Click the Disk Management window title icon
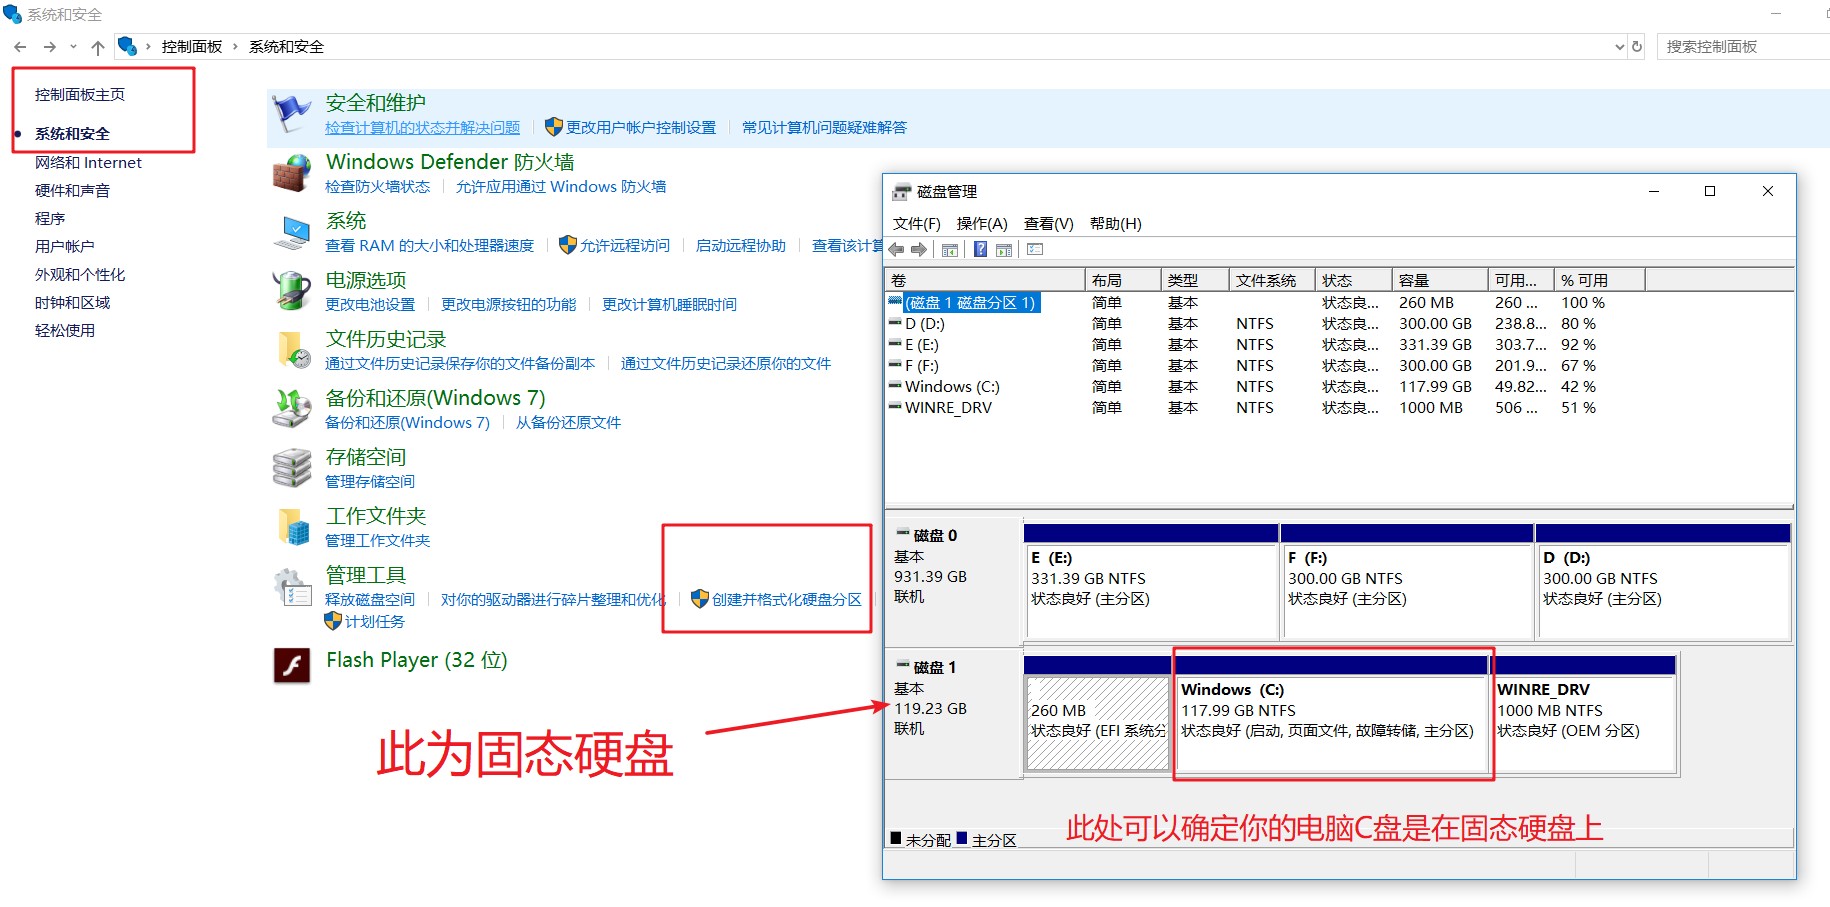The image size is (1830, 907). tap(902, 191)
